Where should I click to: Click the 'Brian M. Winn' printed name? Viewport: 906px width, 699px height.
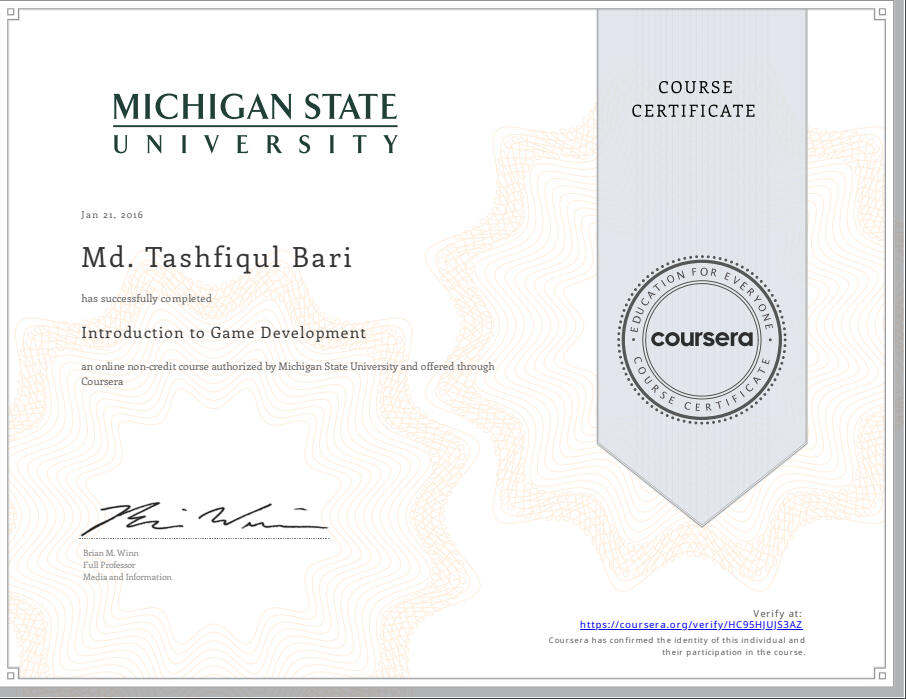tap(111, 553)
